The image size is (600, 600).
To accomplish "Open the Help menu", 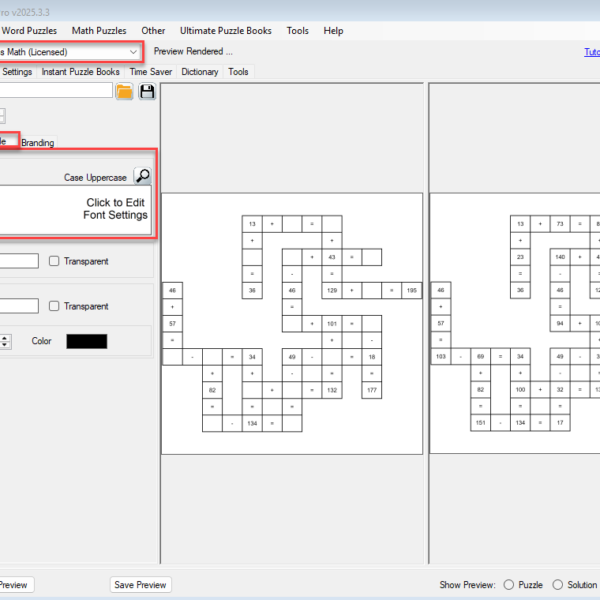I will pos(333,31).
